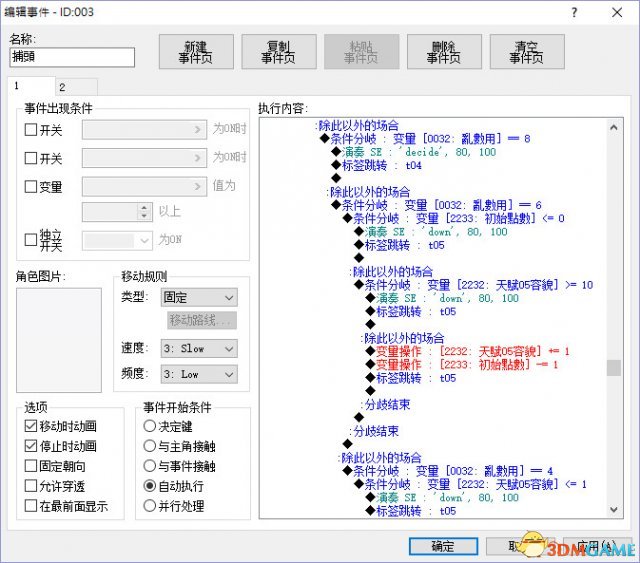
Task: Select event page tab 1
Action: [x=18, y=87]
